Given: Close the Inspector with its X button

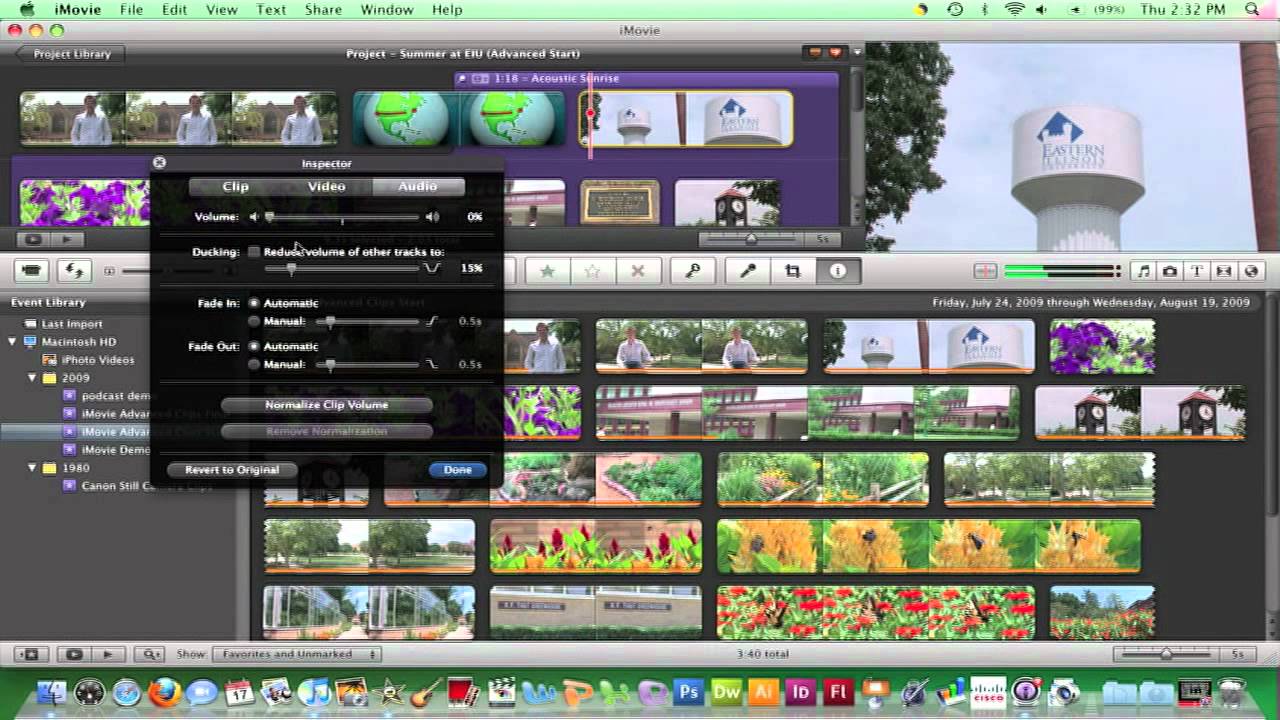Looking at the screenshot, I should pyautogui.click(x=159, y=162).
